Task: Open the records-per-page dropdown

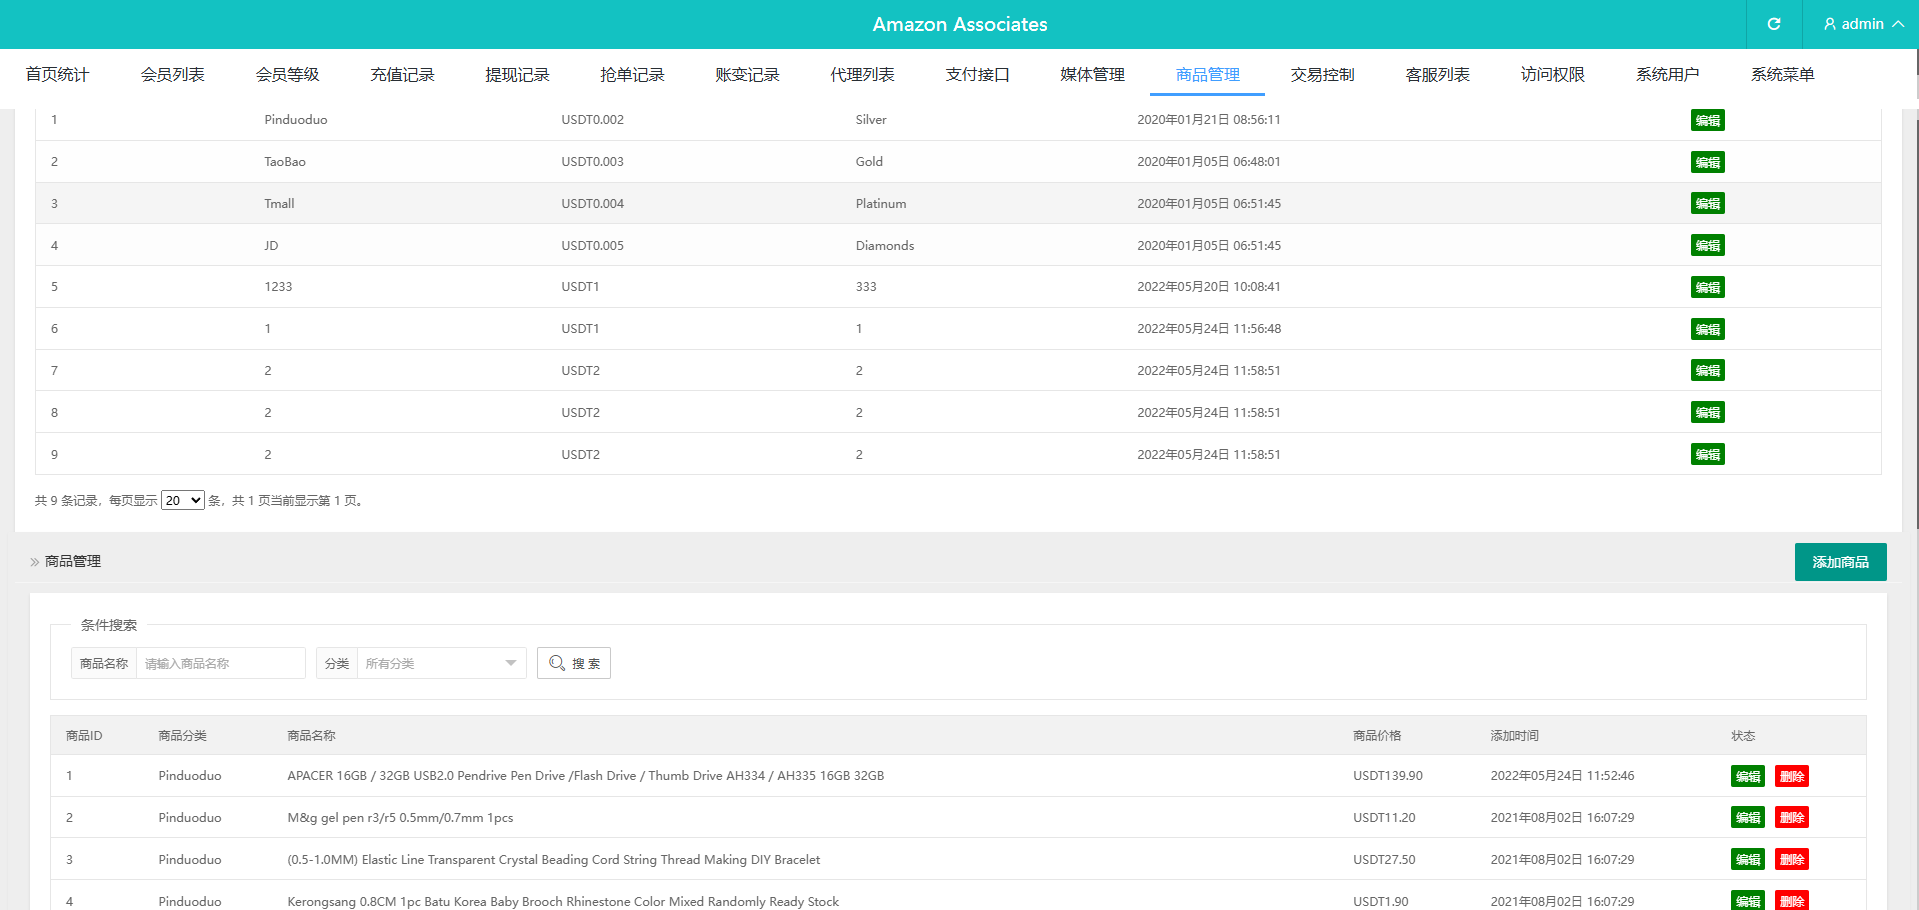Action: click(183, 501)
